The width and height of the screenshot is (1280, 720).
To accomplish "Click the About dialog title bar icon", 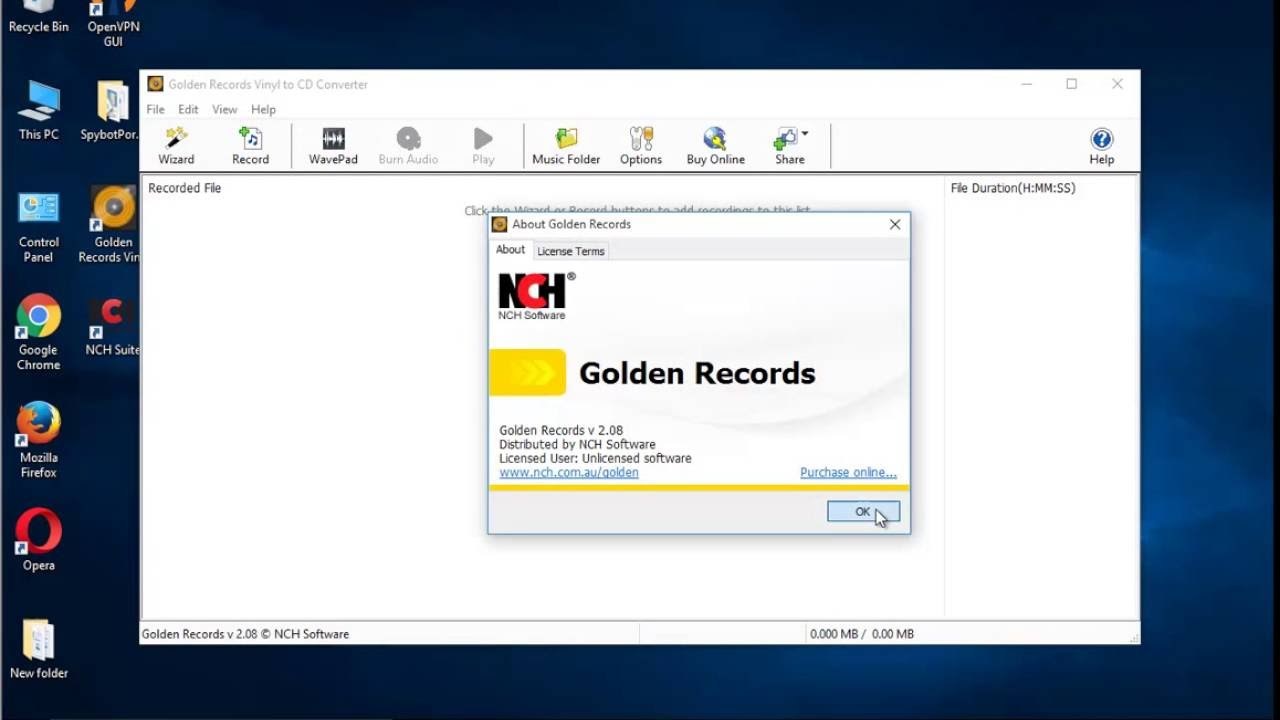I will point(499,224).
